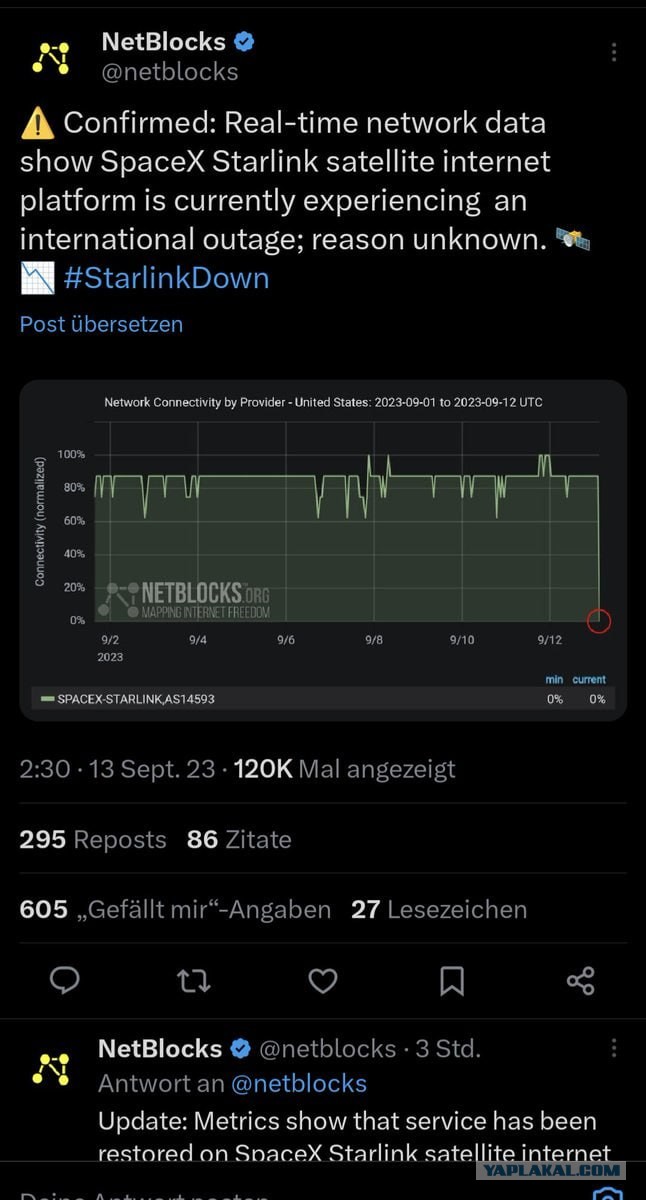Image resolution: width=646 pixels, height=1200 pixels.
Task: Open NetBlocks profile avatar at top
Action: pos(50,58)
